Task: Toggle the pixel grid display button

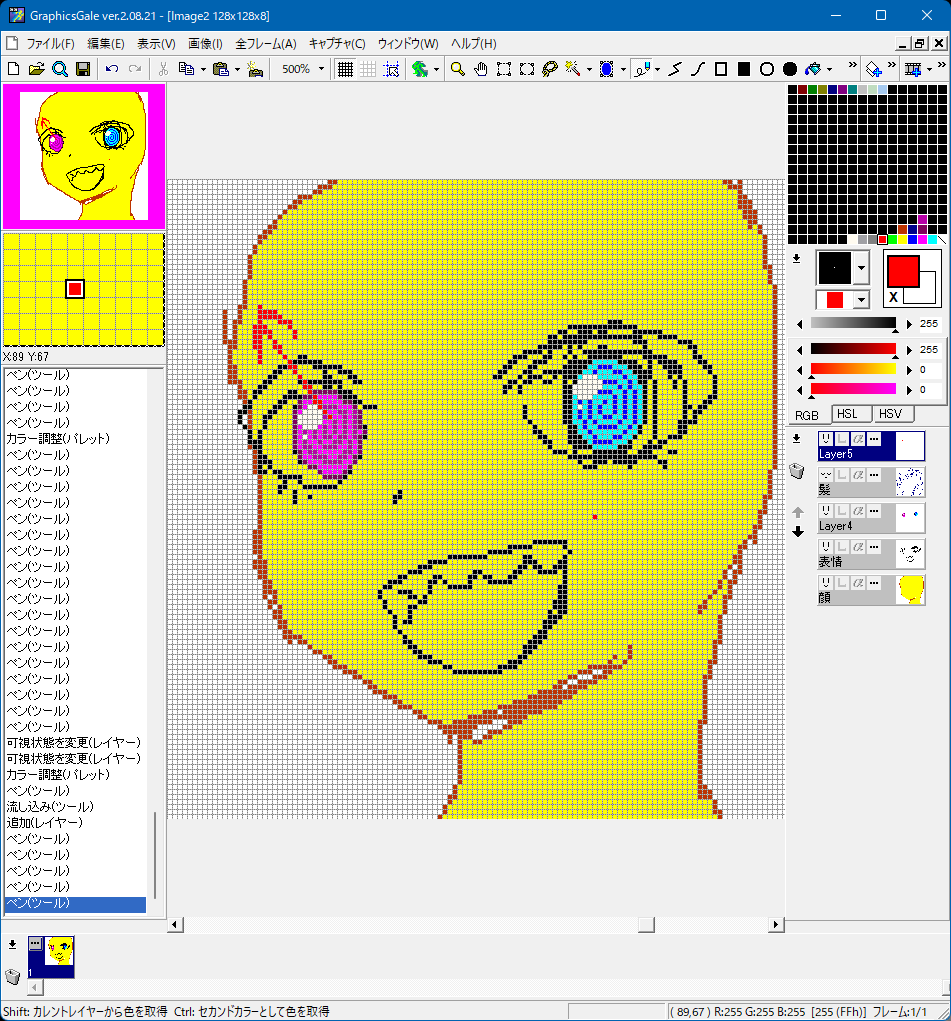Action: [345, 69]
